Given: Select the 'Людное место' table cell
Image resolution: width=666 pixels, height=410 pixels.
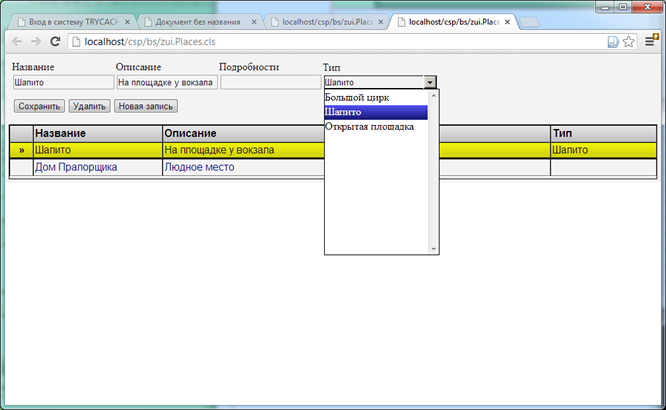Looking at the screenshot, I should [x=243, y=167].
